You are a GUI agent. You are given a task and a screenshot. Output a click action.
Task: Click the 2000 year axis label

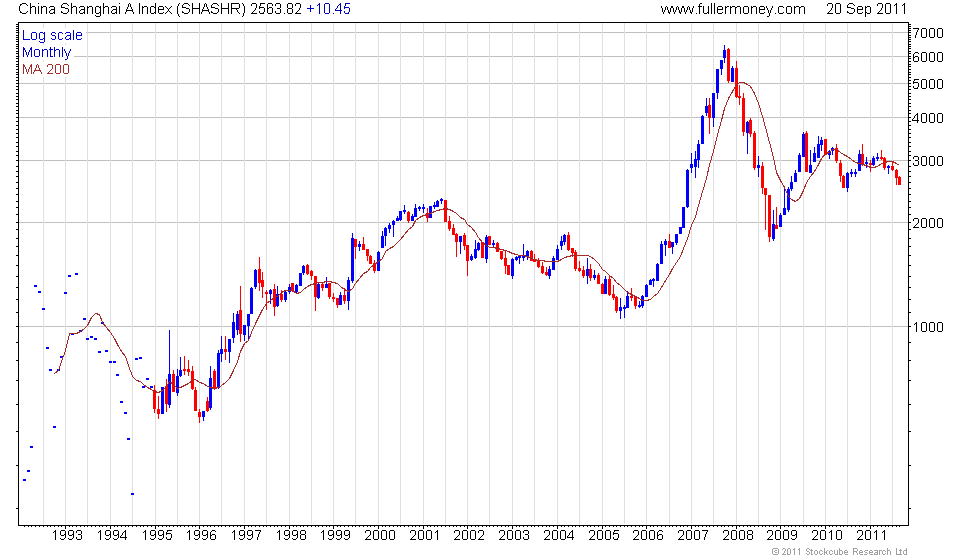click(x=380, y=536)
